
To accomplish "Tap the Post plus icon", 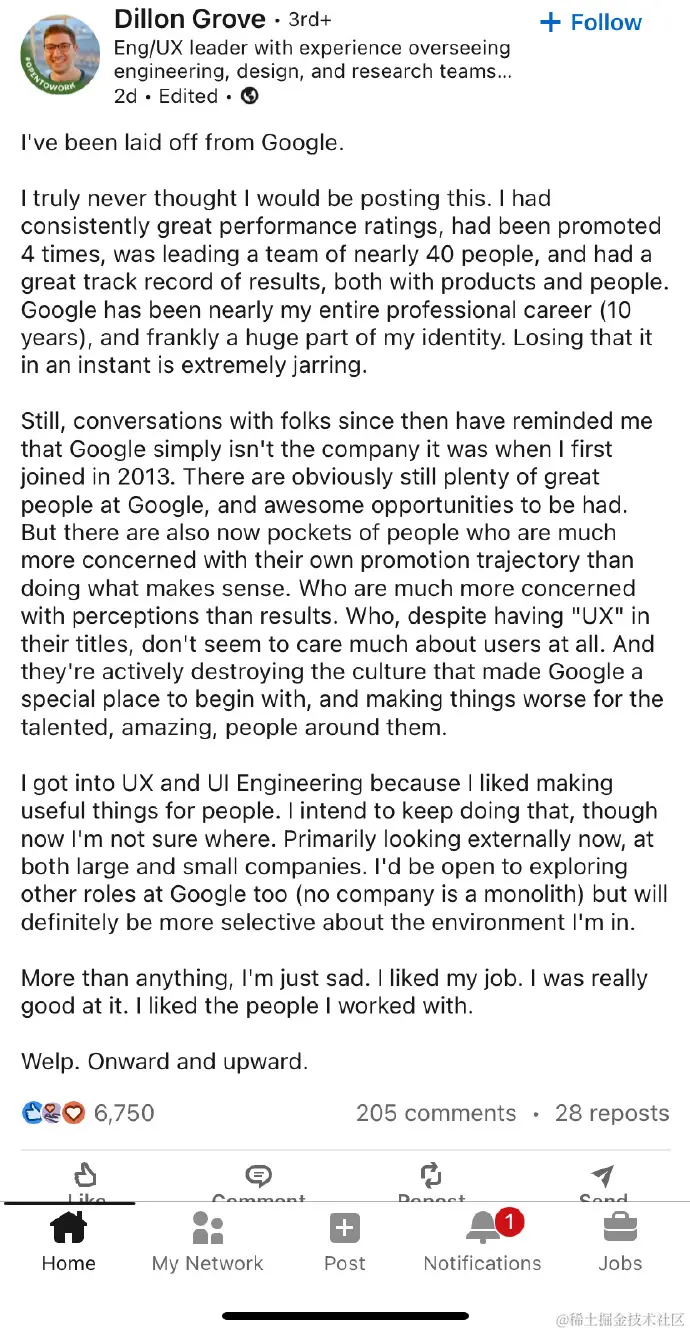I will point(345,1228).
